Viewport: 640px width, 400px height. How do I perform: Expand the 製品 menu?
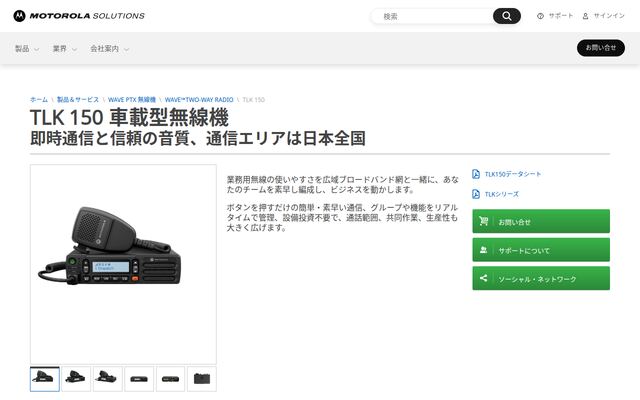(x=27, y=49)
